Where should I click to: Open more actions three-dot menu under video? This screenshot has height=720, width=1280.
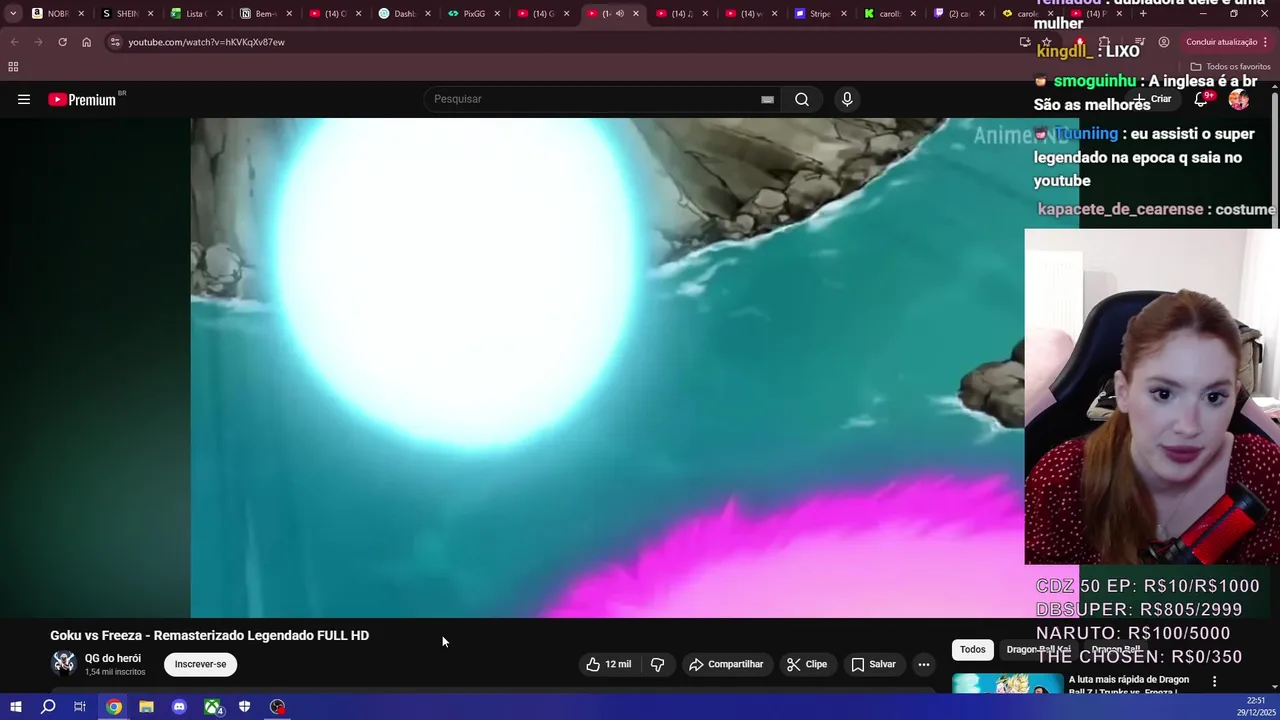pyautogui.click(x=924, y=664)
